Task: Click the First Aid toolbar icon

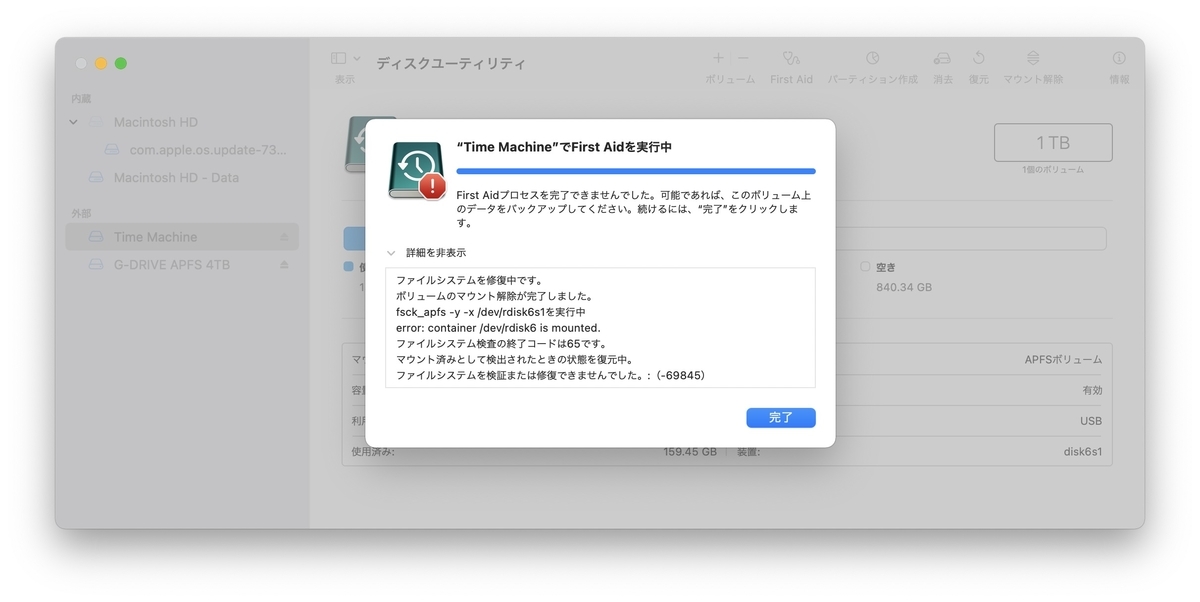Action: (x=791, y=59)
